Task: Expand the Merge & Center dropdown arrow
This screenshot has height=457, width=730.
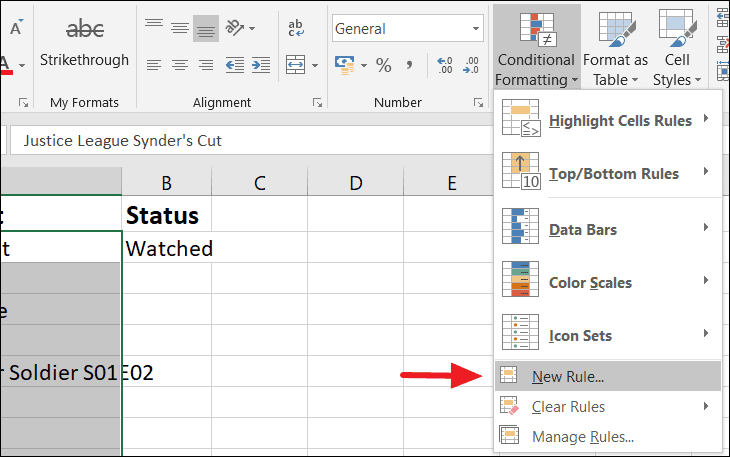Action: pyautogui.click(x=315, y=65)
